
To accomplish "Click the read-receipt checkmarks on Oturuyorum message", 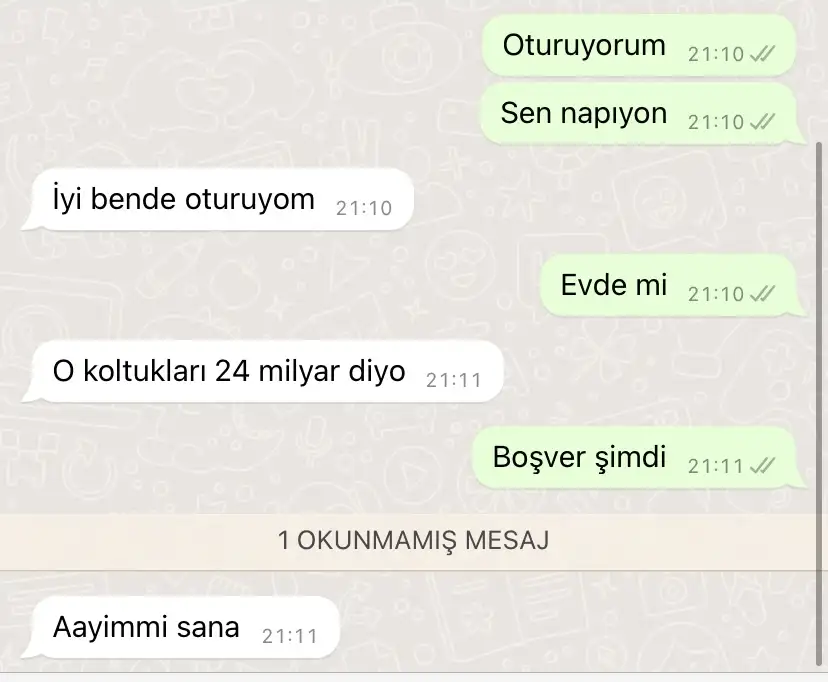I will click(x=762, y=54).
